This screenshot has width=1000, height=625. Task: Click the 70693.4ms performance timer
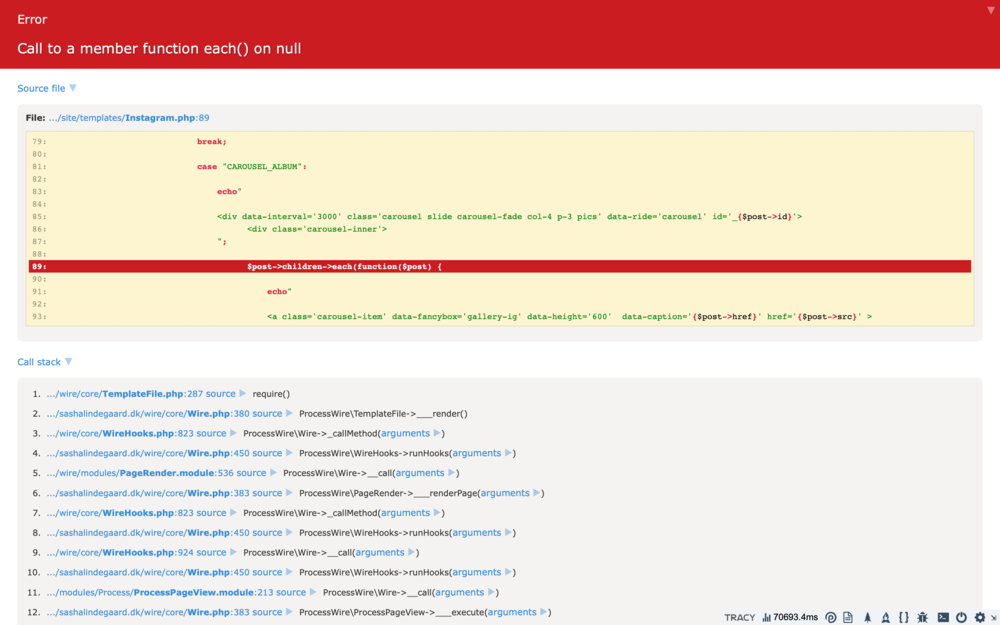tap(789, 618)
